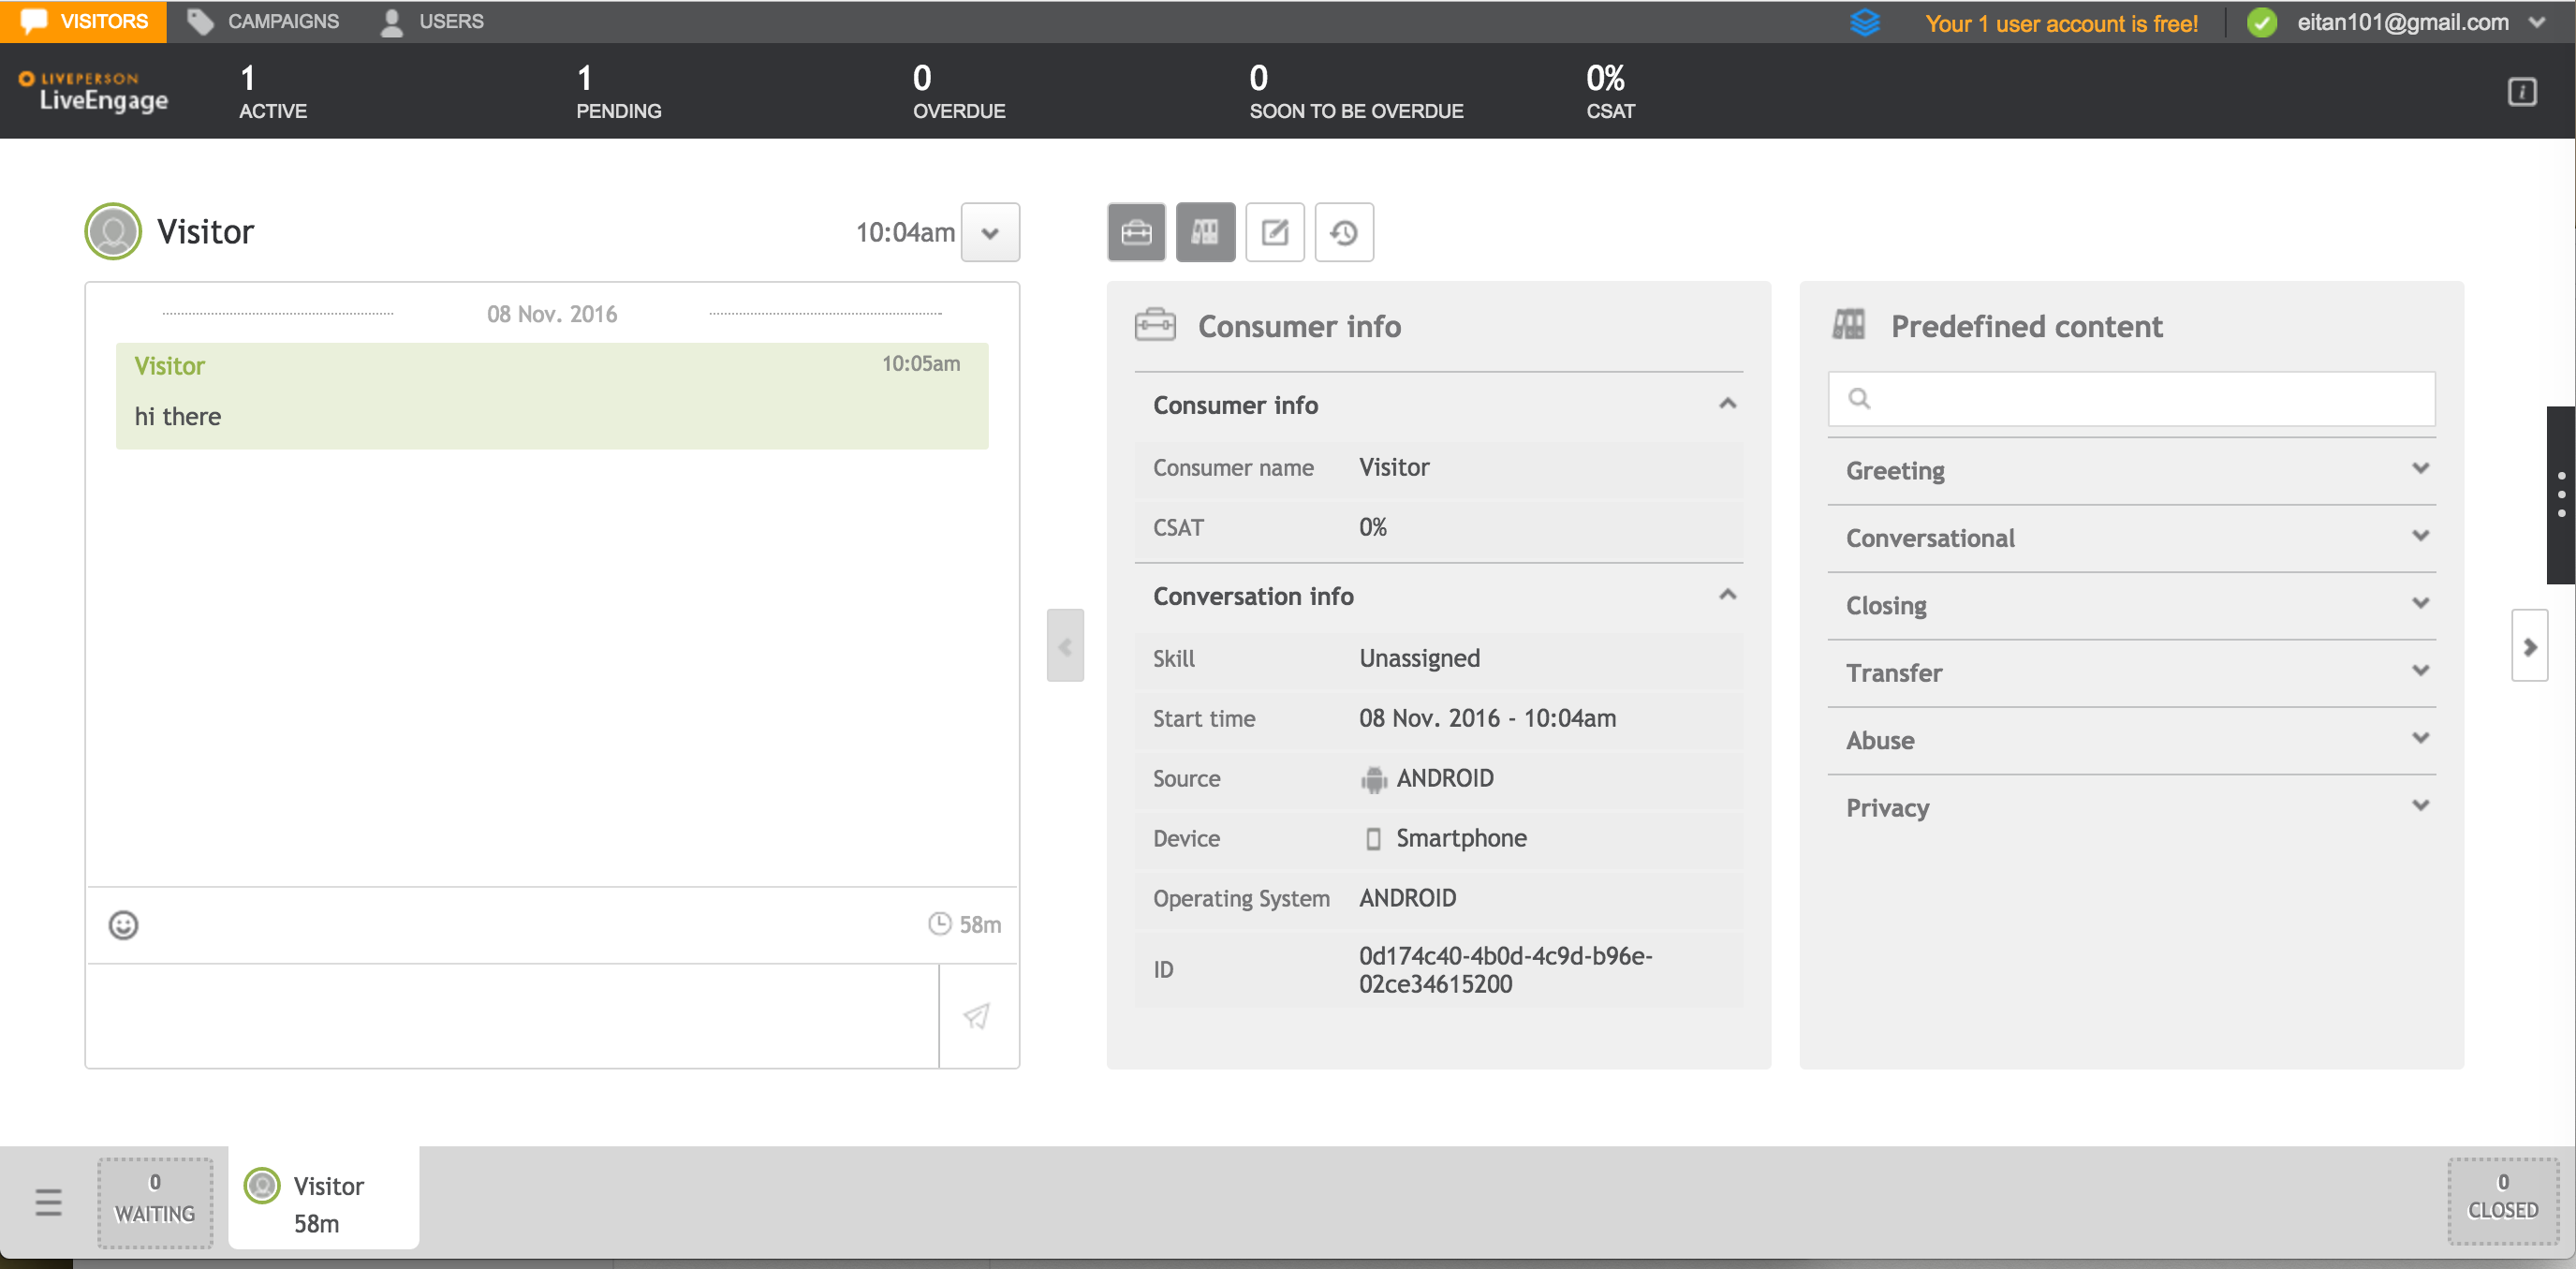Open conversation actions dropdown next to 10:04am

(x=990, y=233)
